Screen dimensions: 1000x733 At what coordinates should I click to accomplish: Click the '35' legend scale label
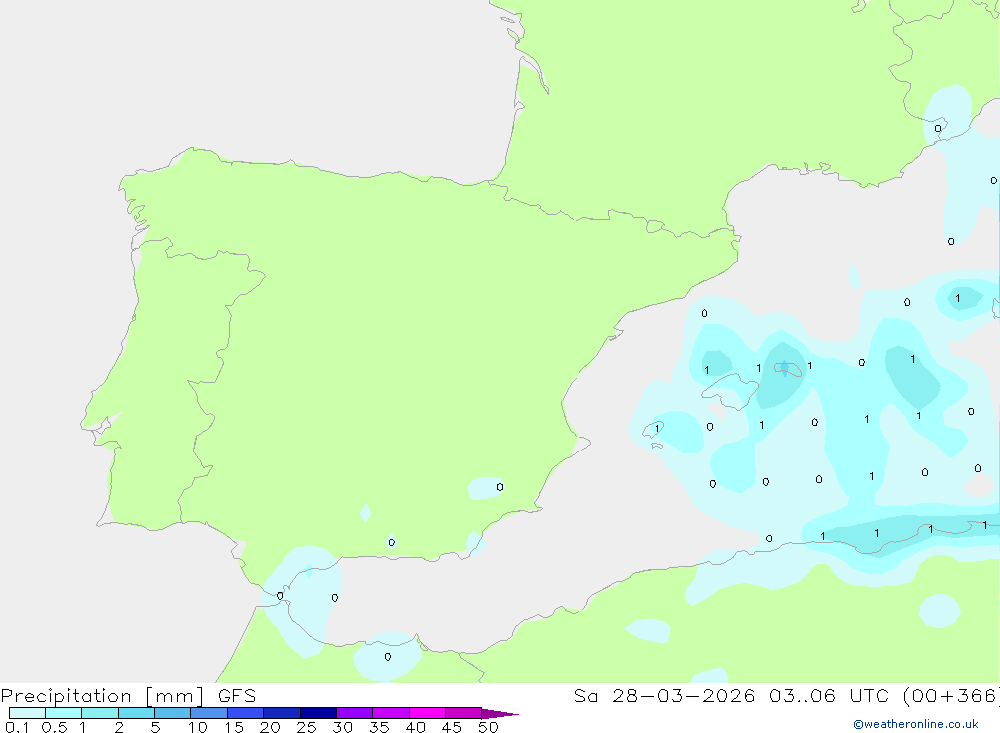[x=379, y=727]
